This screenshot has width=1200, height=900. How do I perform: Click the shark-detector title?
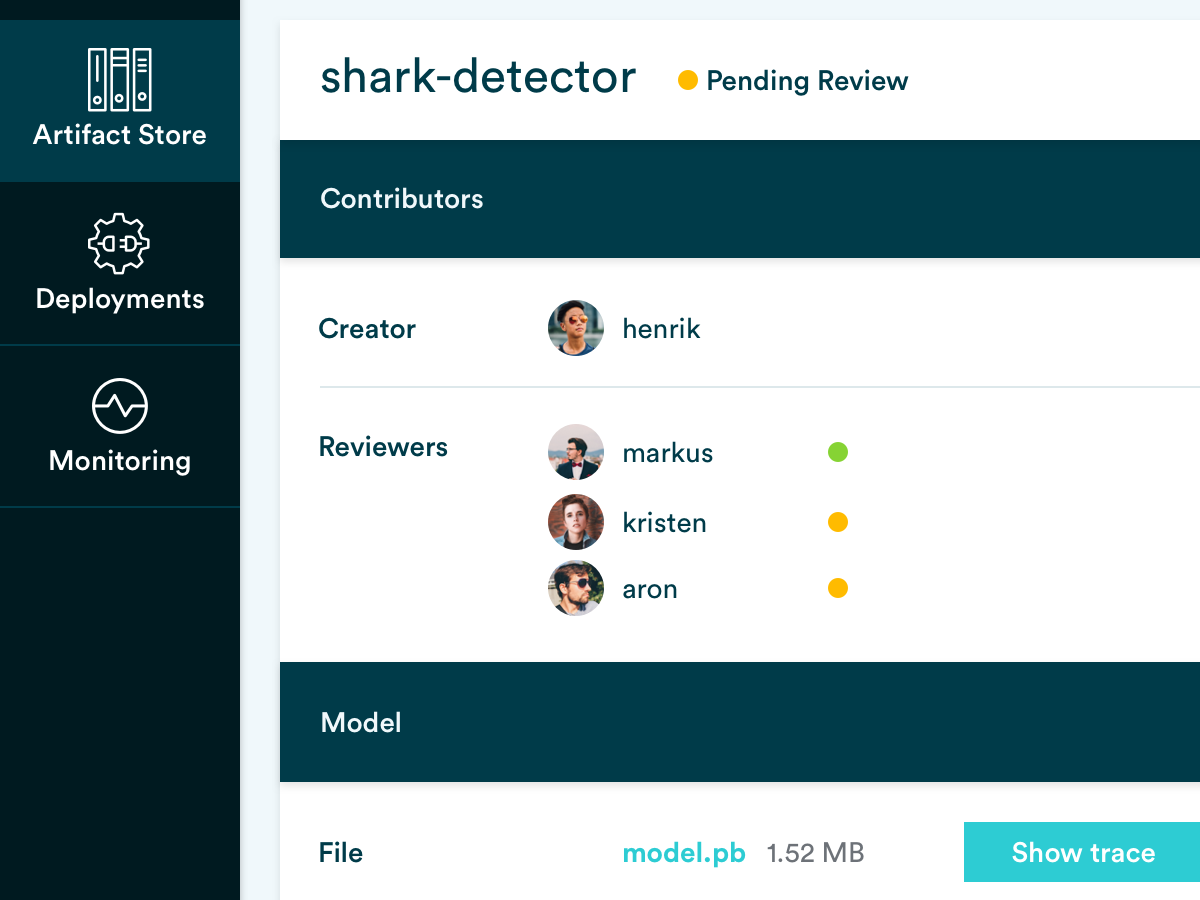point(478,78)
